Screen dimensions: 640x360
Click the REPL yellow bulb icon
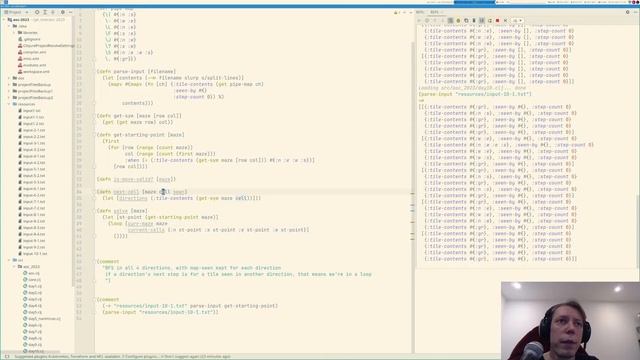458,20
